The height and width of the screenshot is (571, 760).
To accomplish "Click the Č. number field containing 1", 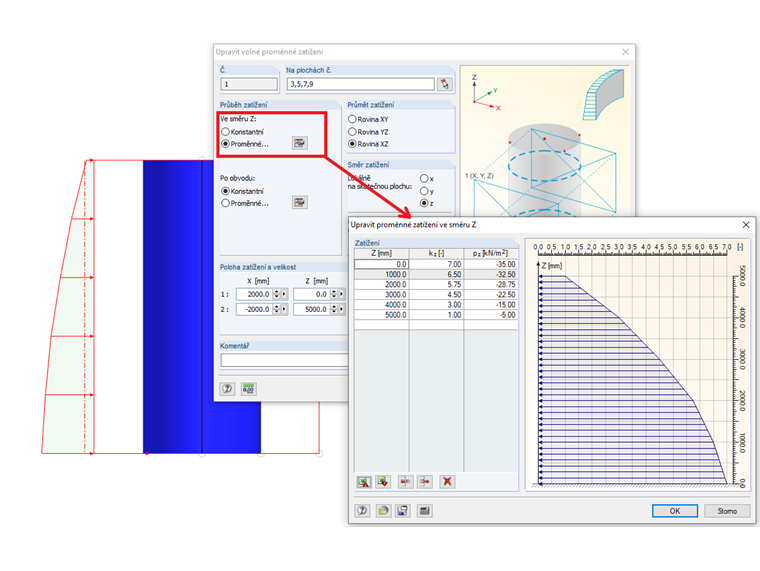I will 249,84.
